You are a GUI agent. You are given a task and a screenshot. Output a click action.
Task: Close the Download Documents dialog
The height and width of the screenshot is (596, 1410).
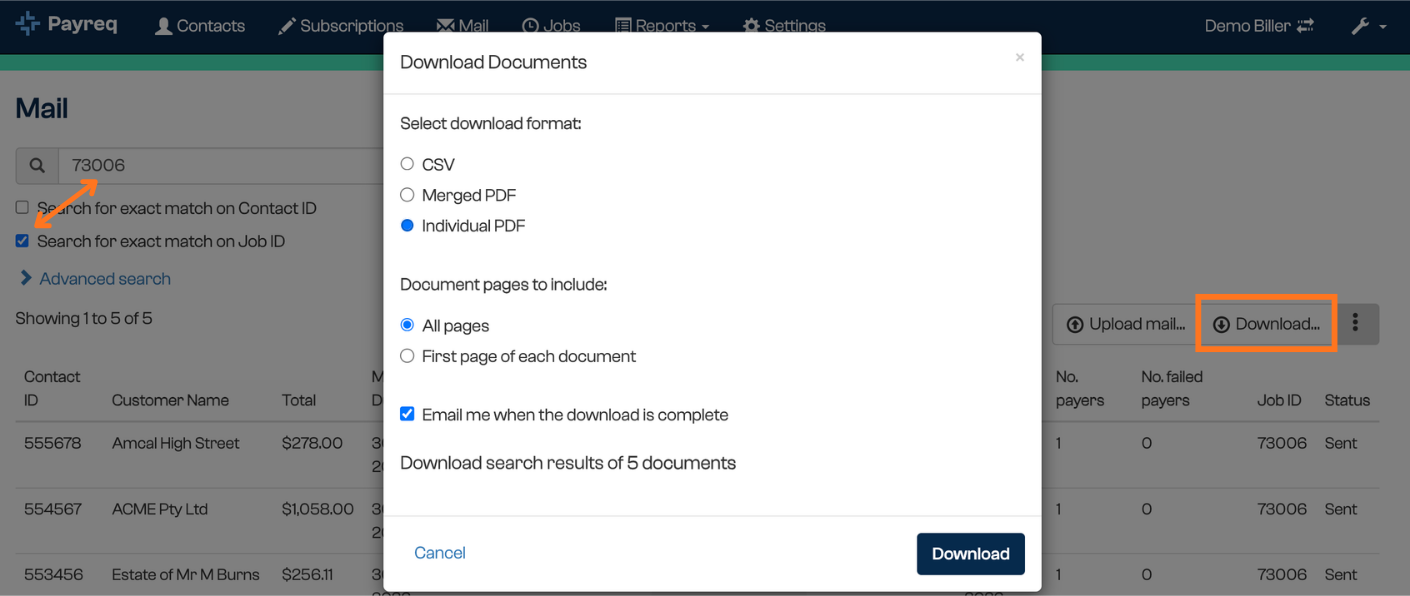pyautogui.click(x=1019, y=58)
